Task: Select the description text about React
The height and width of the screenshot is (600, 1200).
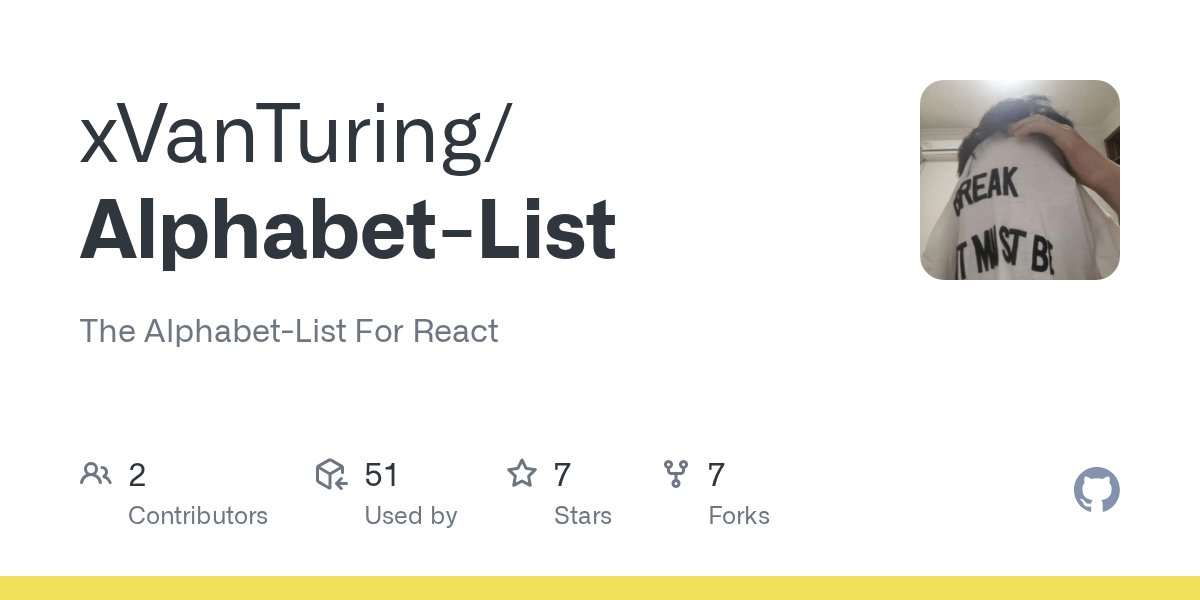Action: click(x=289, y=331)
